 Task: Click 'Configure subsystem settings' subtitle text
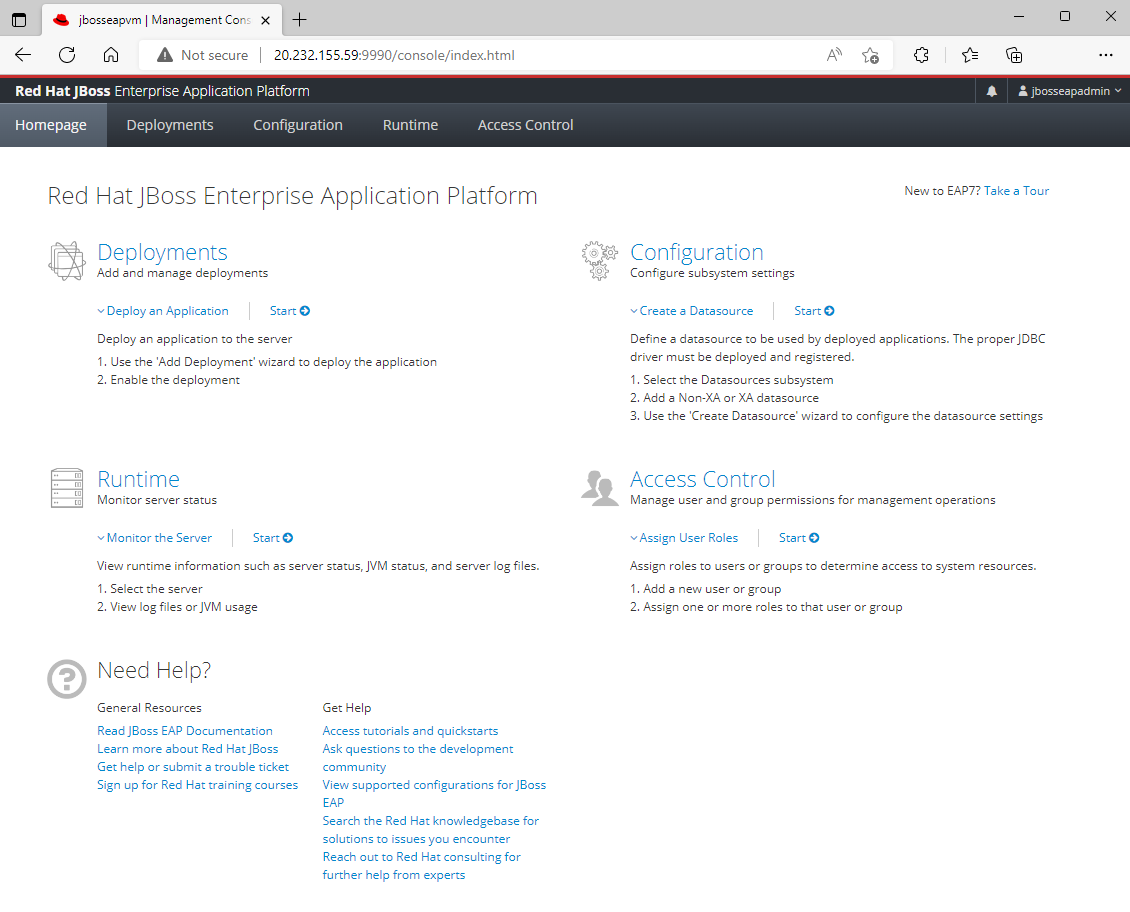coord(712,272)
